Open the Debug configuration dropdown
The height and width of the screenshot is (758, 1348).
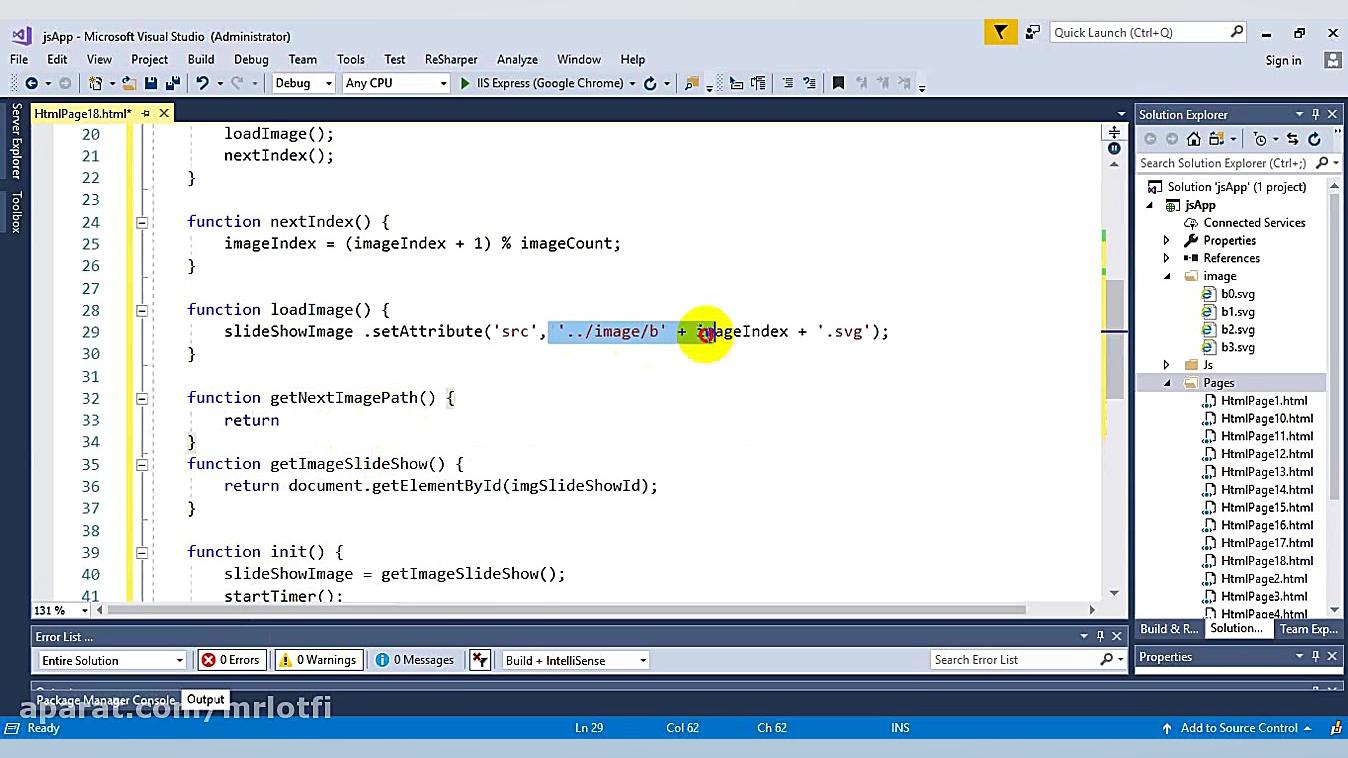[x=304, y=84]
